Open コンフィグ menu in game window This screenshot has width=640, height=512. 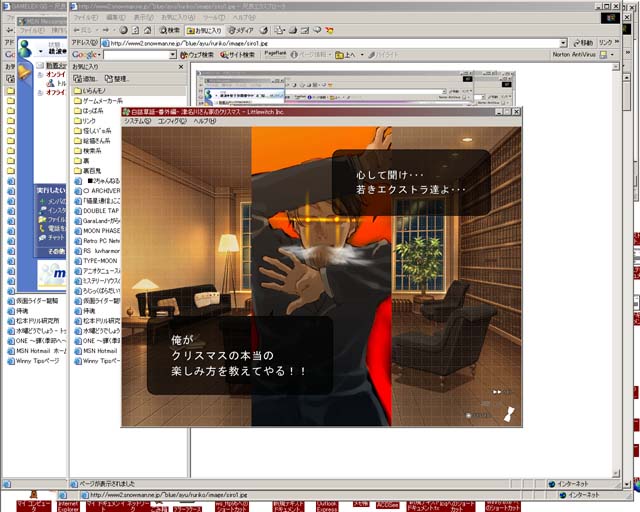tap(172, 121)
